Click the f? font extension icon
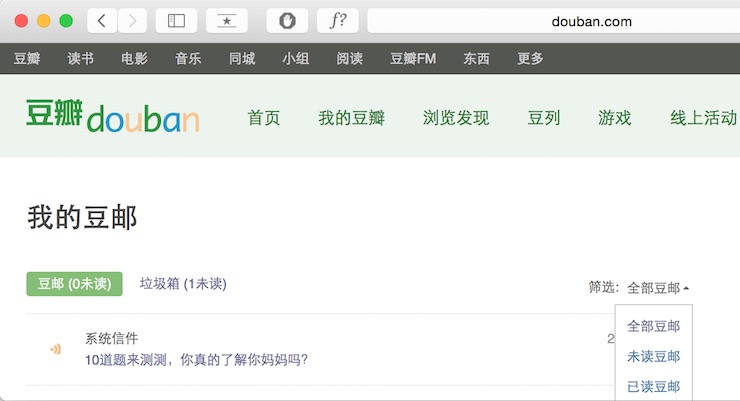Screen dimensions: 740x401 pos(337,21)
